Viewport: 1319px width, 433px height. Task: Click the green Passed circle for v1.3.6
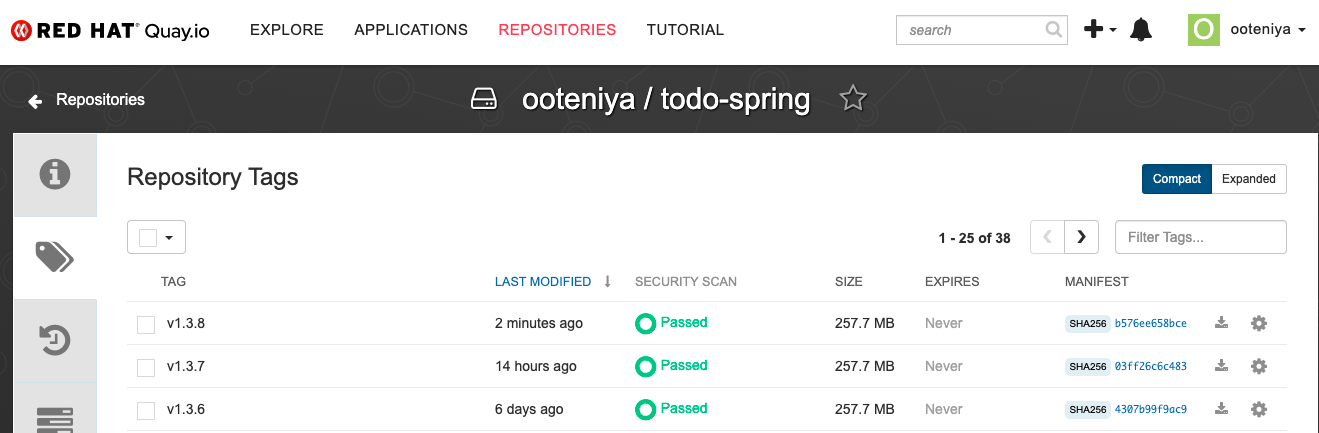[646, 409]
